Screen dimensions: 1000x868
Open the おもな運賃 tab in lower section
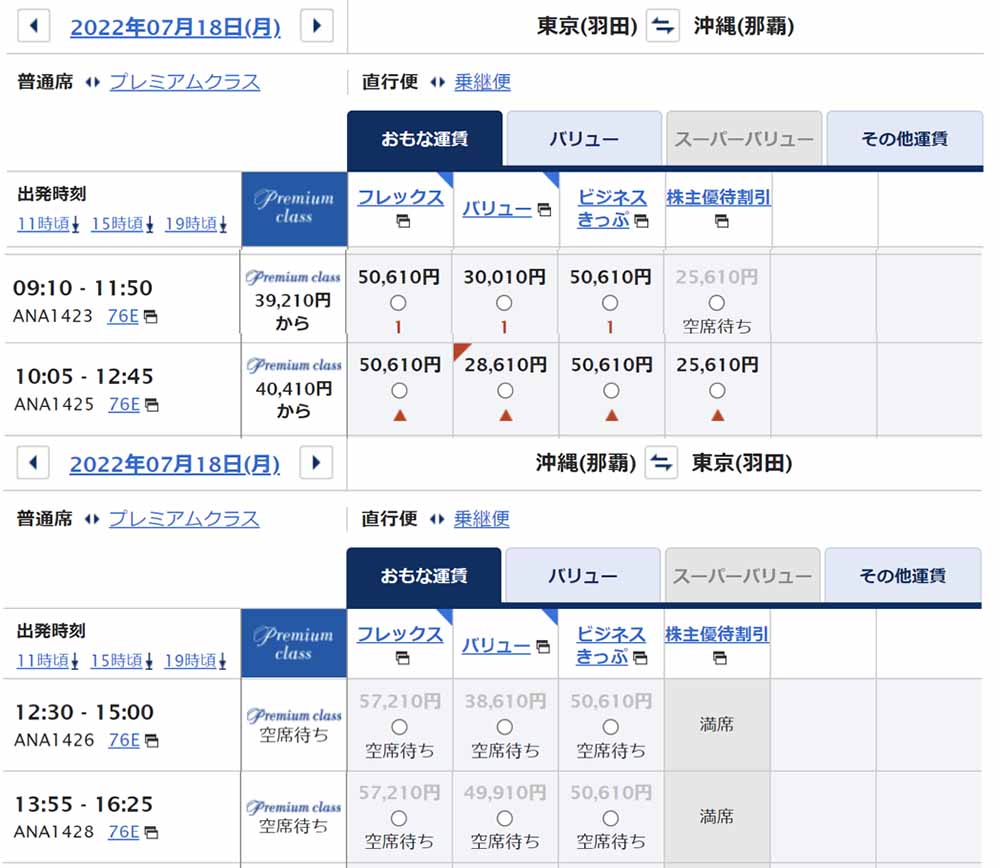coord(424,575)
